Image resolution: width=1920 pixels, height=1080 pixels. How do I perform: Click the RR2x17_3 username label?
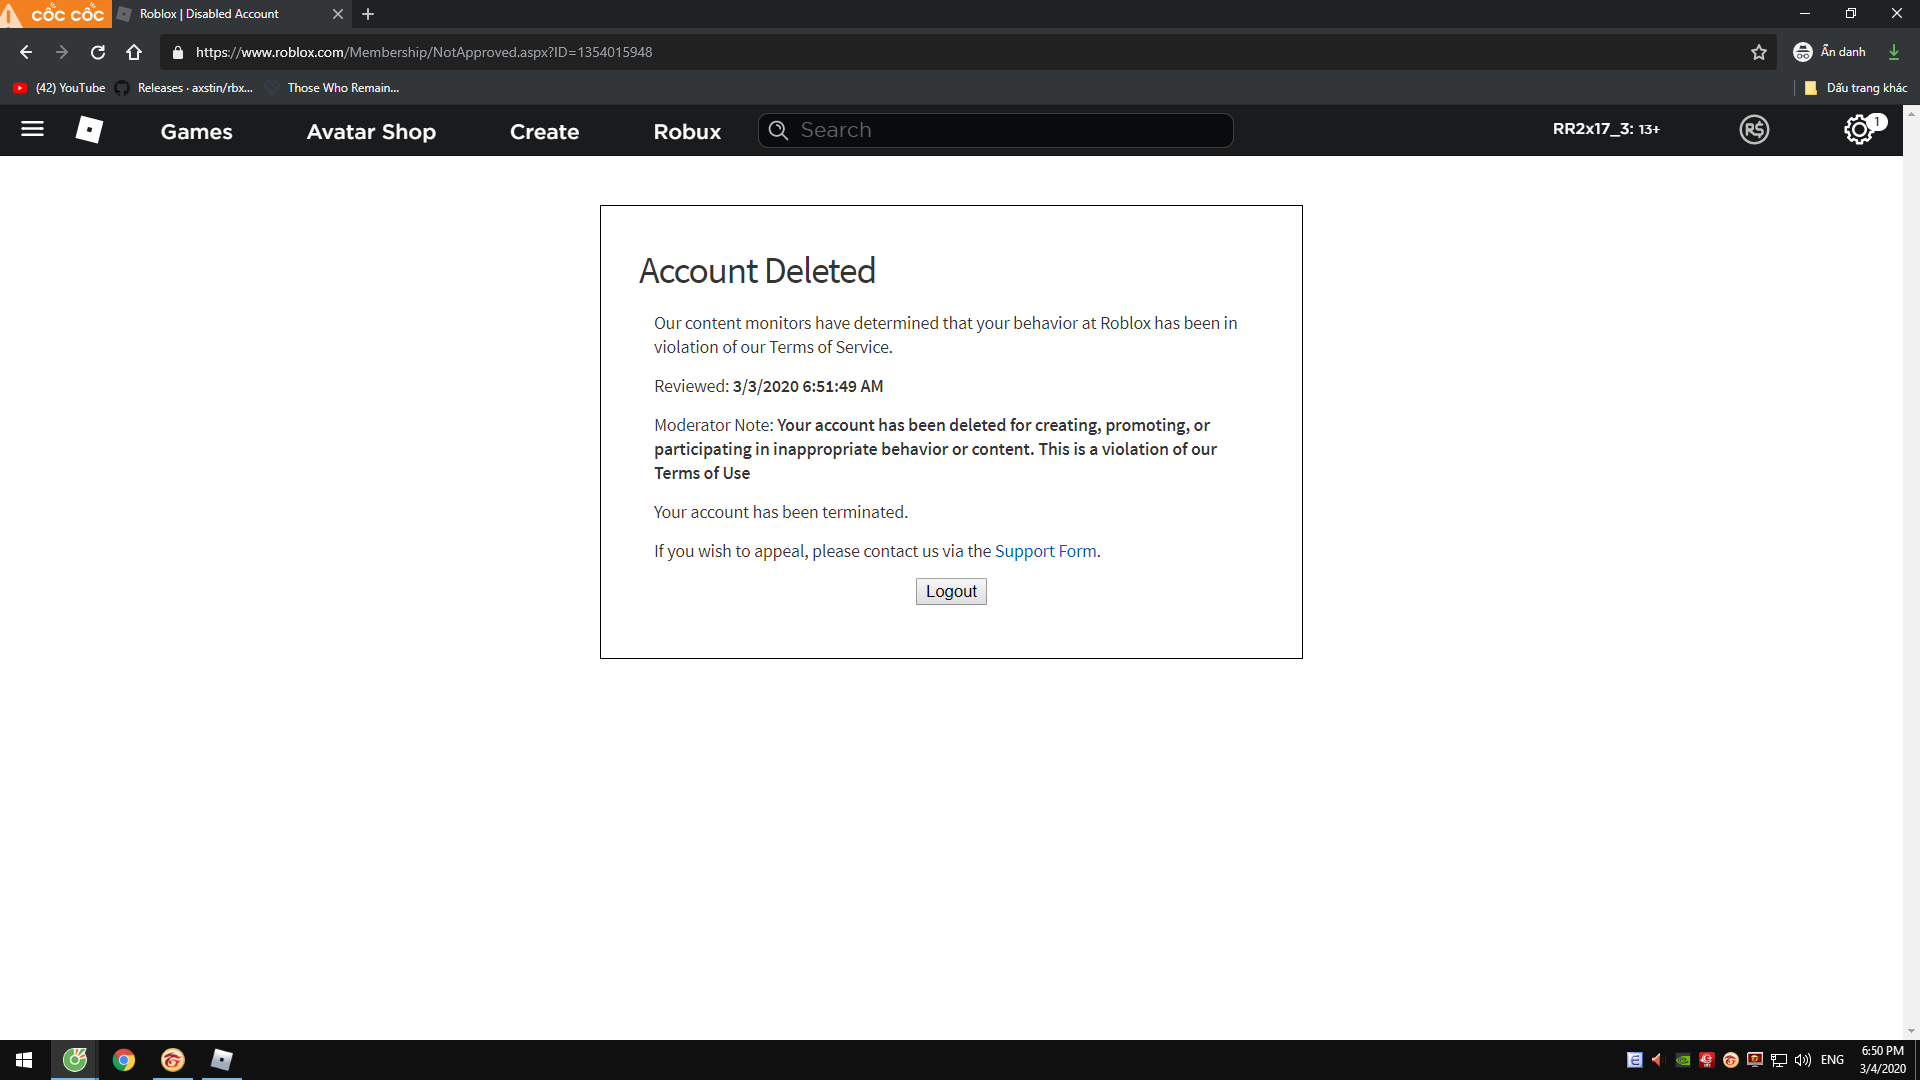[1606, 129]
